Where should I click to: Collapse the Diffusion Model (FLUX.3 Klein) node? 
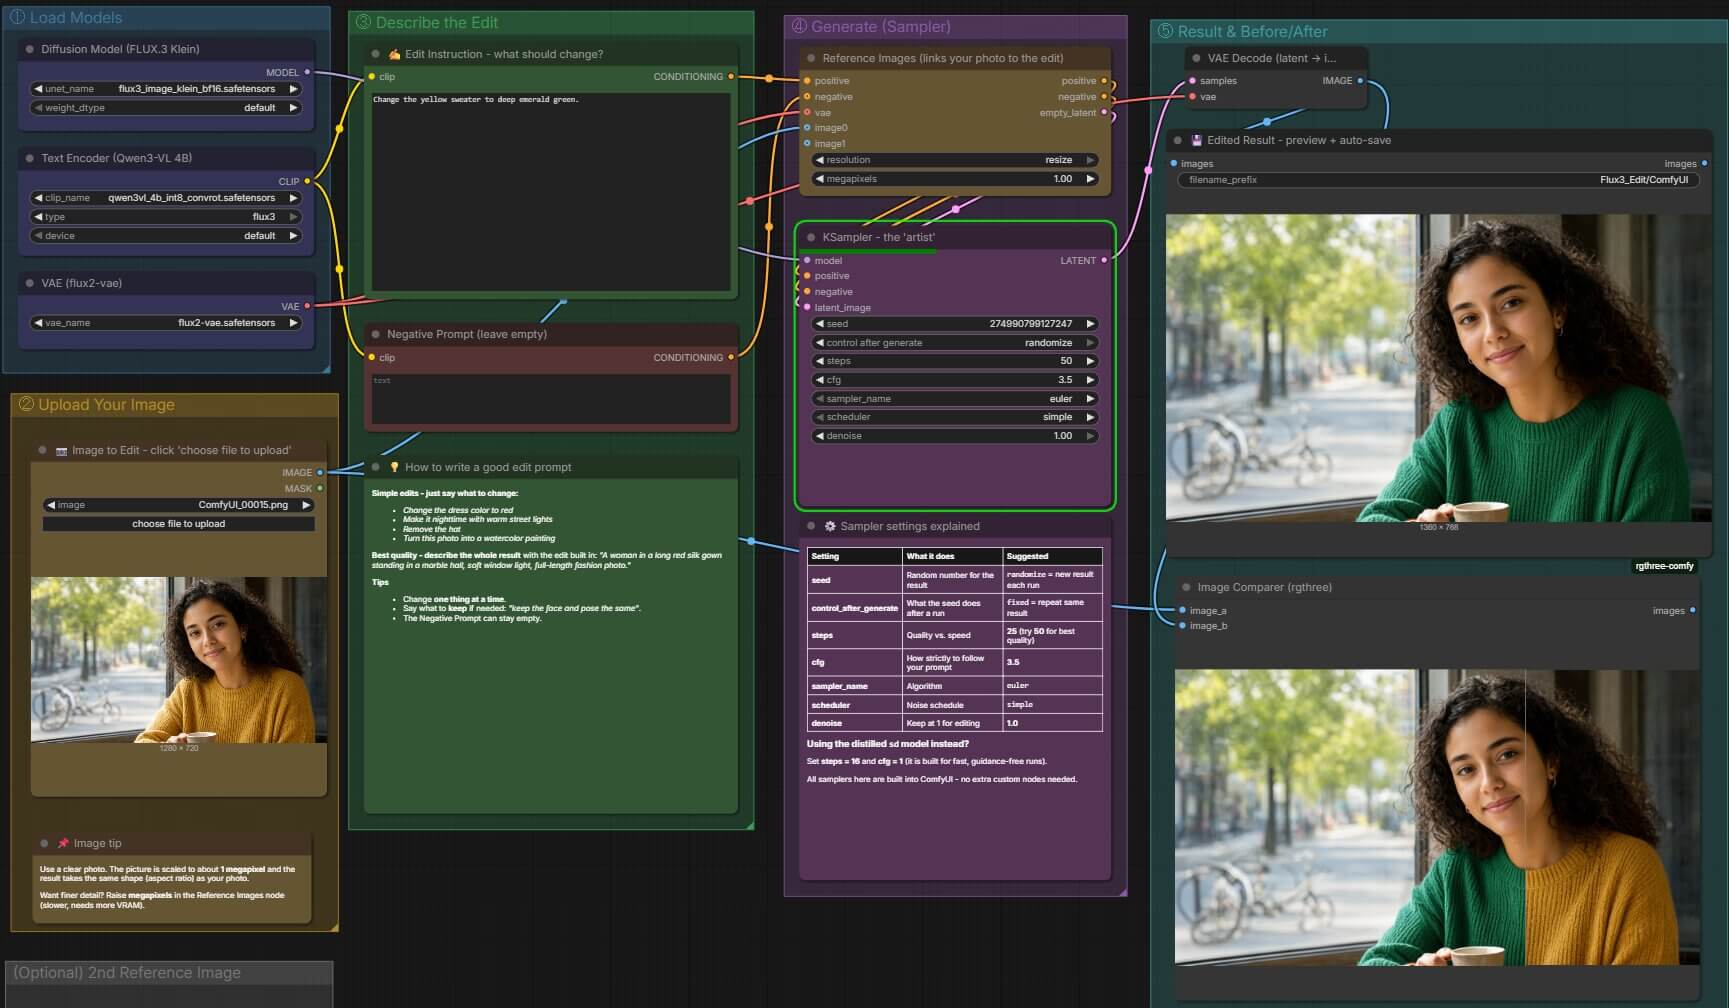(x=30, y=49)
